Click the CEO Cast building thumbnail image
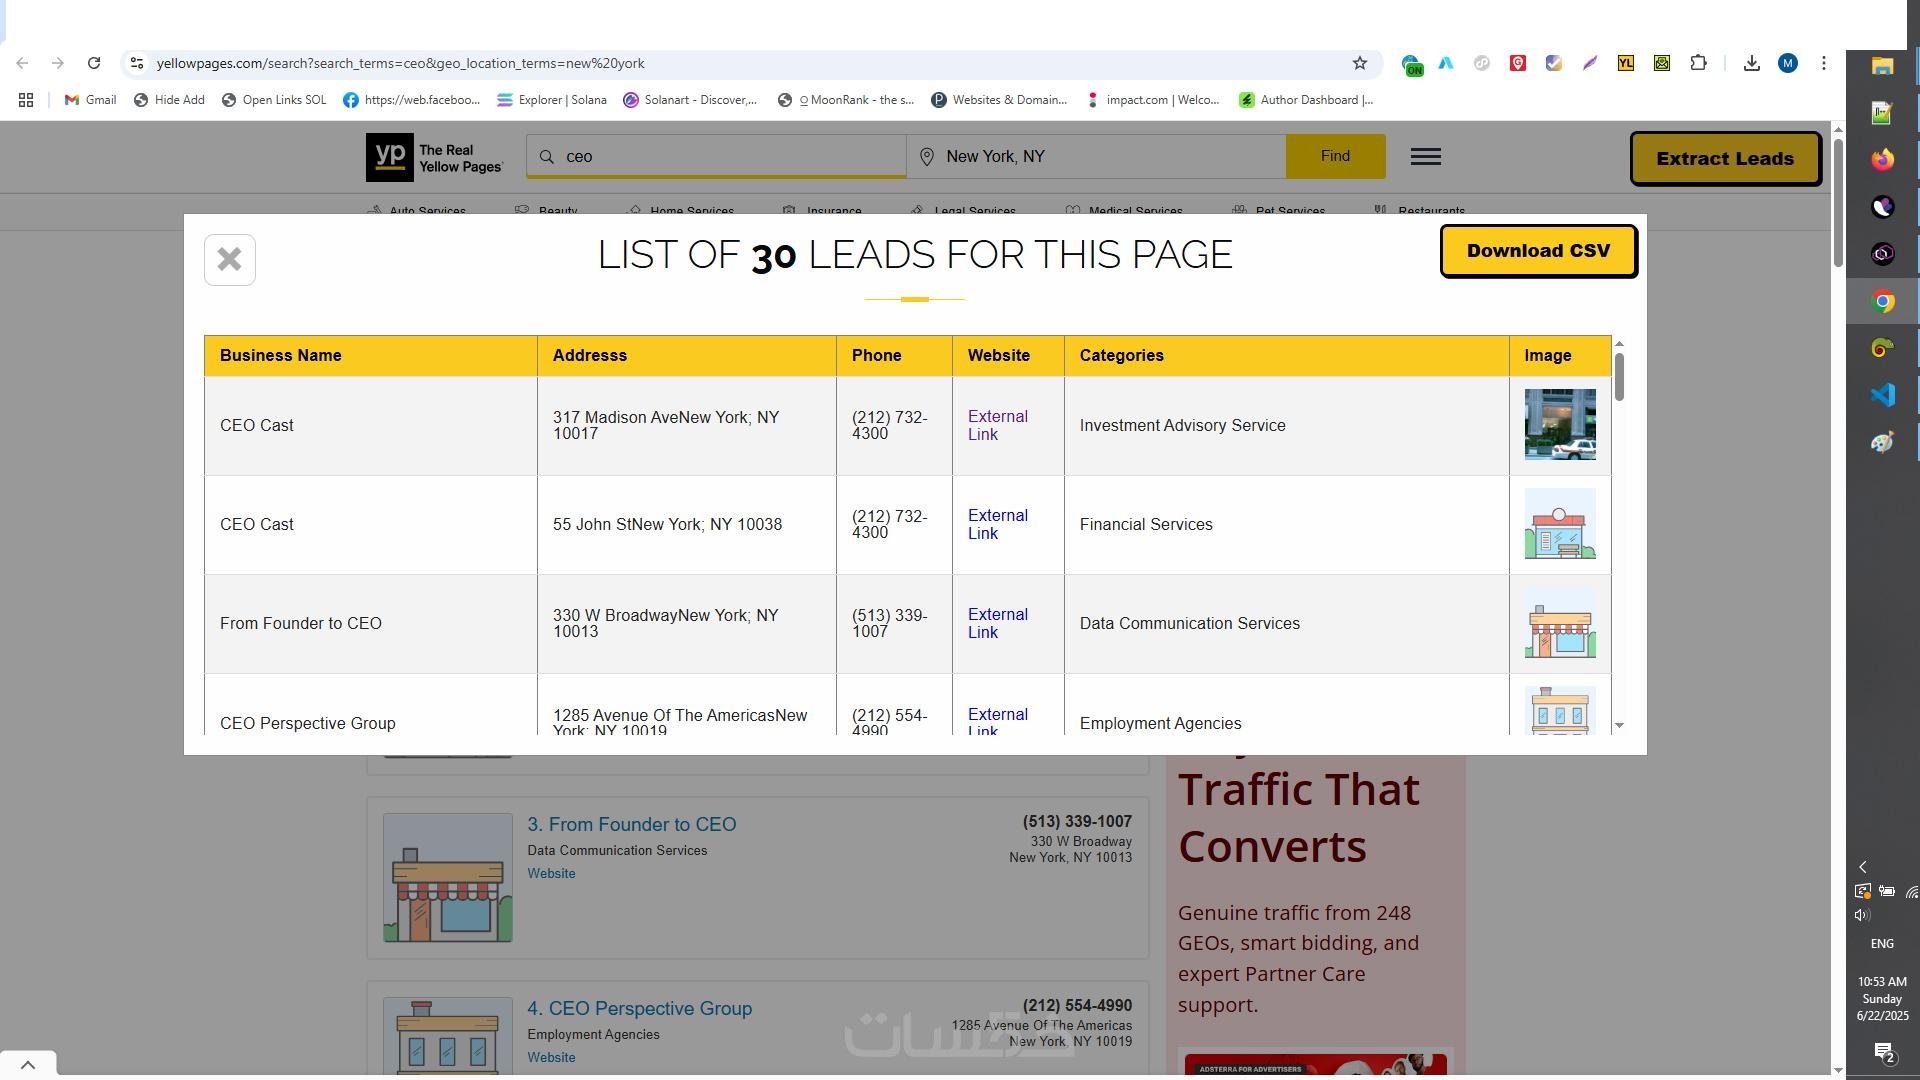This screenshot has height=1080, width=1920. pos(1559,425)
